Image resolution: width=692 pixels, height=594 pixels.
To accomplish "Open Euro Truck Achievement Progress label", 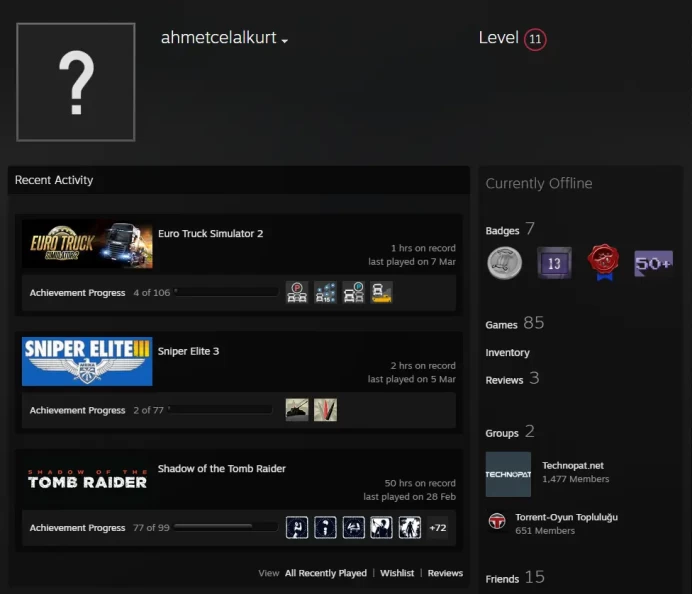I will pos(77,293).
